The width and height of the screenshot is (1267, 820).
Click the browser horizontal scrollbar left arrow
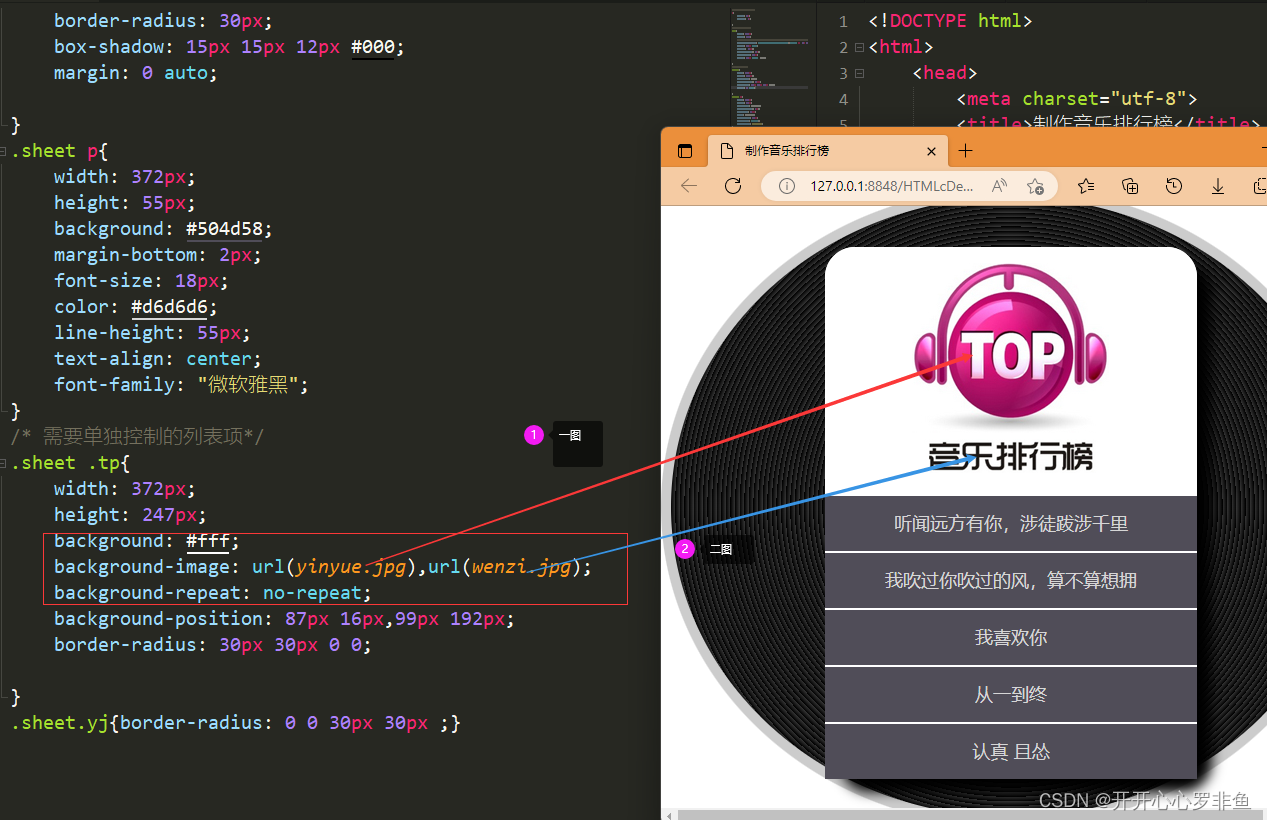coord(669,814)
